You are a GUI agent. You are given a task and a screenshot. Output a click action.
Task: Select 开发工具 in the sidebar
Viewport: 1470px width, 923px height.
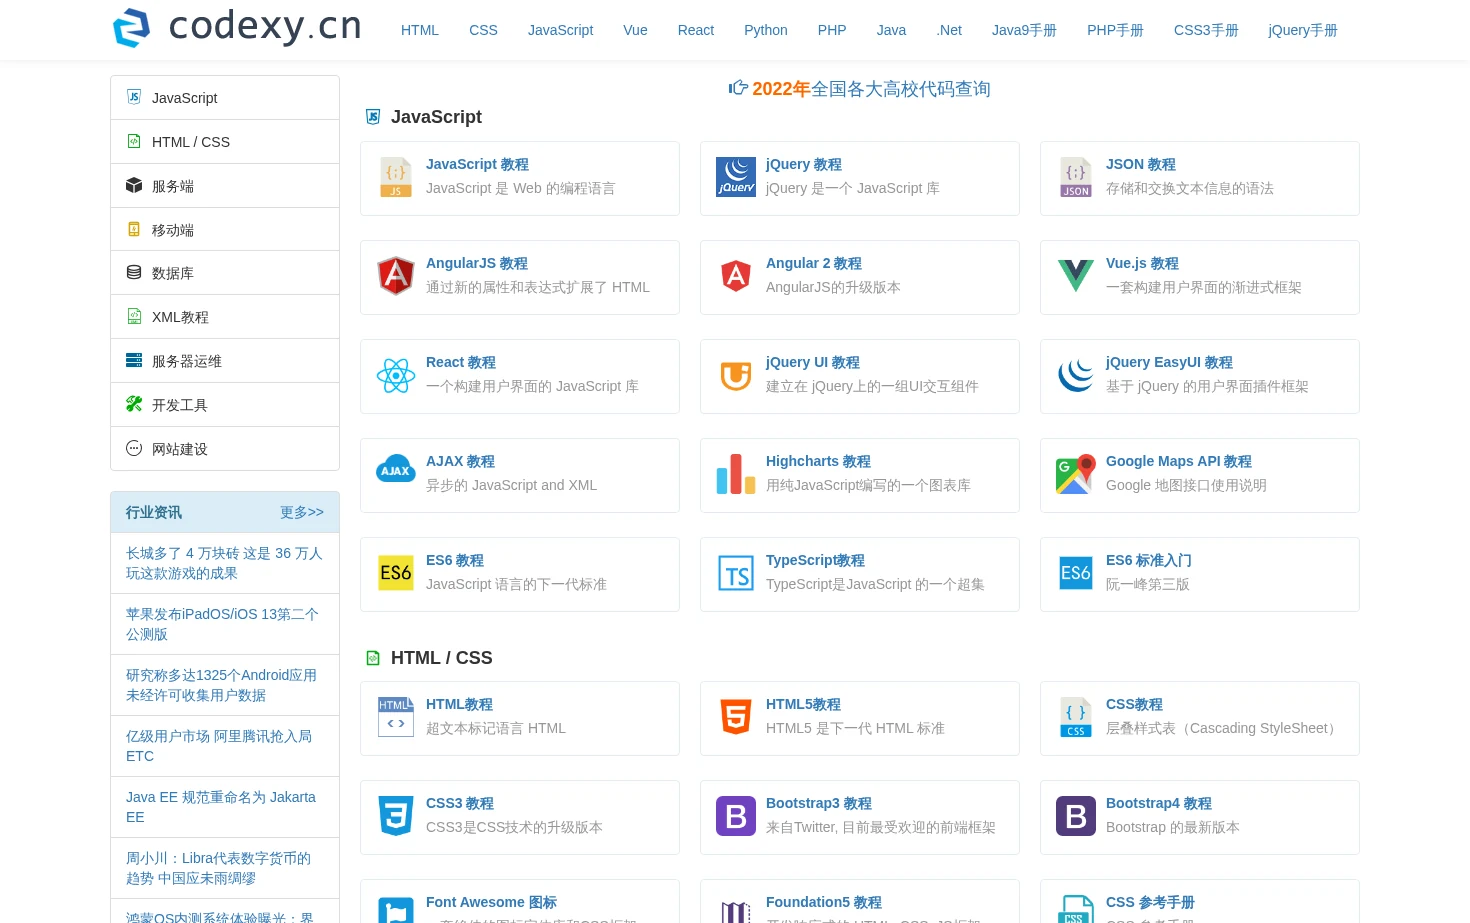coord(225,405)
